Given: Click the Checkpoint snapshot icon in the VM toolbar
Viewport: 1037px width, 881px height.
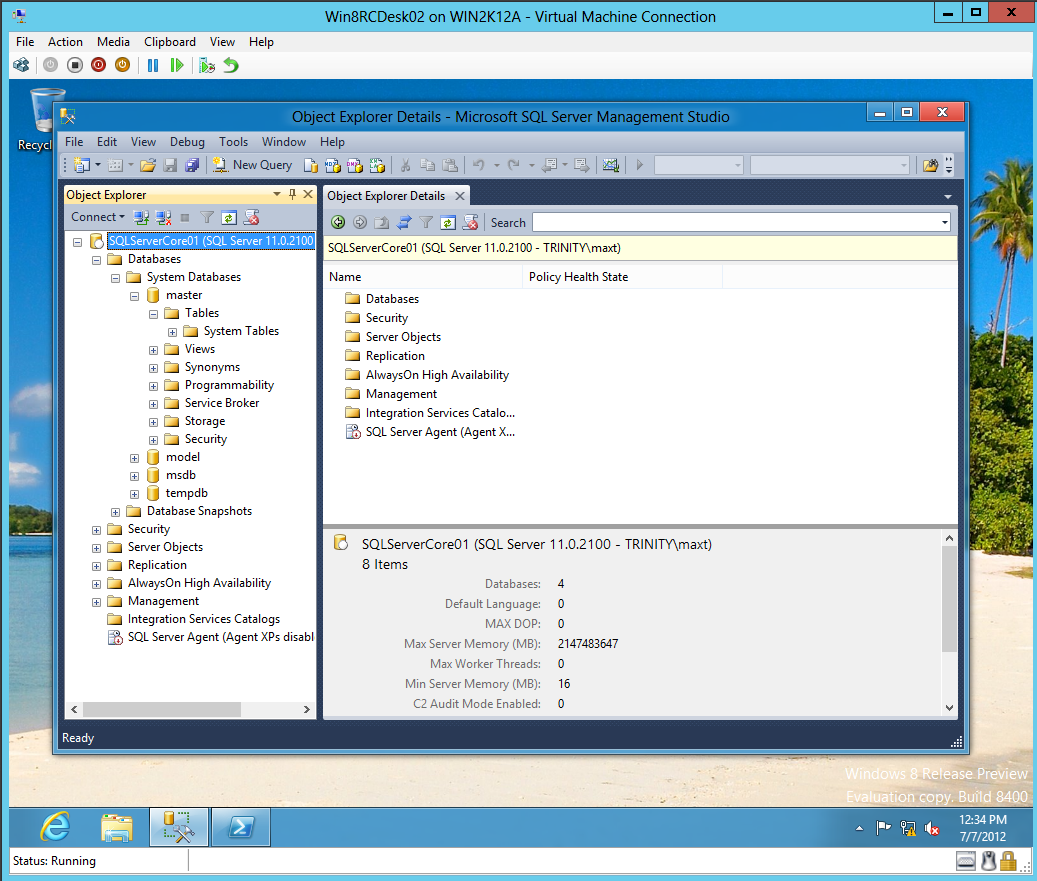Looking at the screenshot, I should [207, 65].
